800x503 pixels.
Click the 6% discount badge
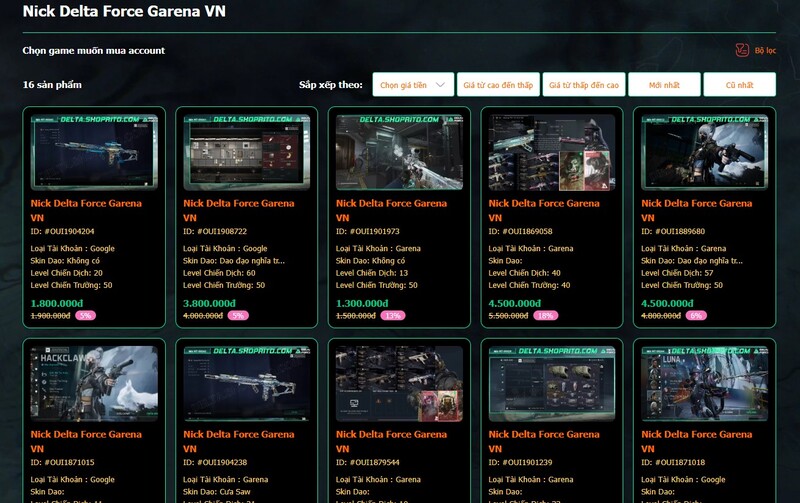click(696, 316)
